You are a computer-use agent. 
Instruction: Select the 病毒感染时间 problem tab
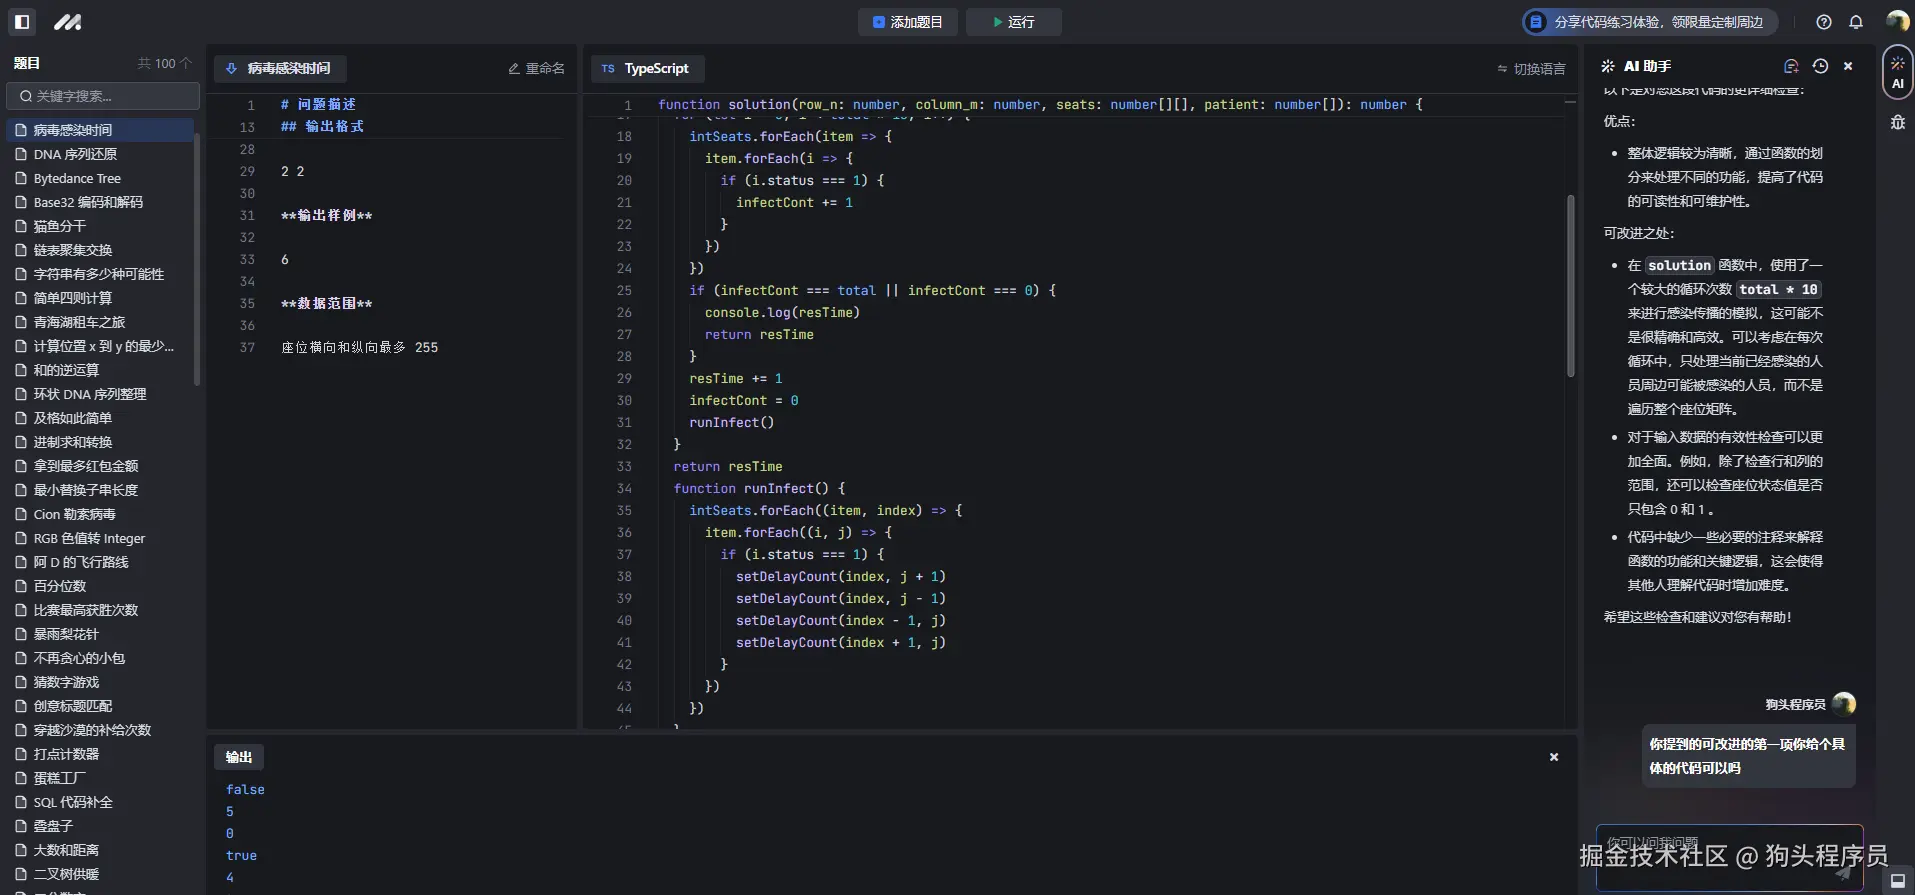[279, 68]
